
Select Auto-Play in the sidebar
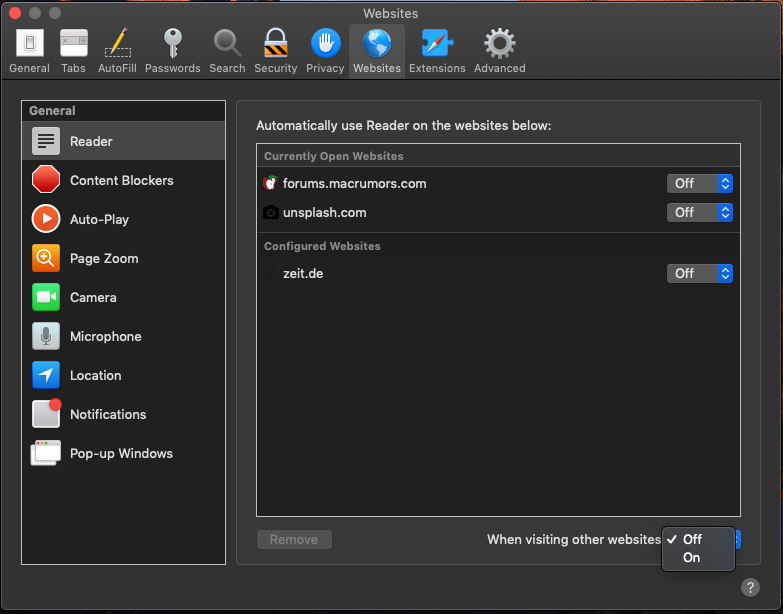tap(123, 219)
